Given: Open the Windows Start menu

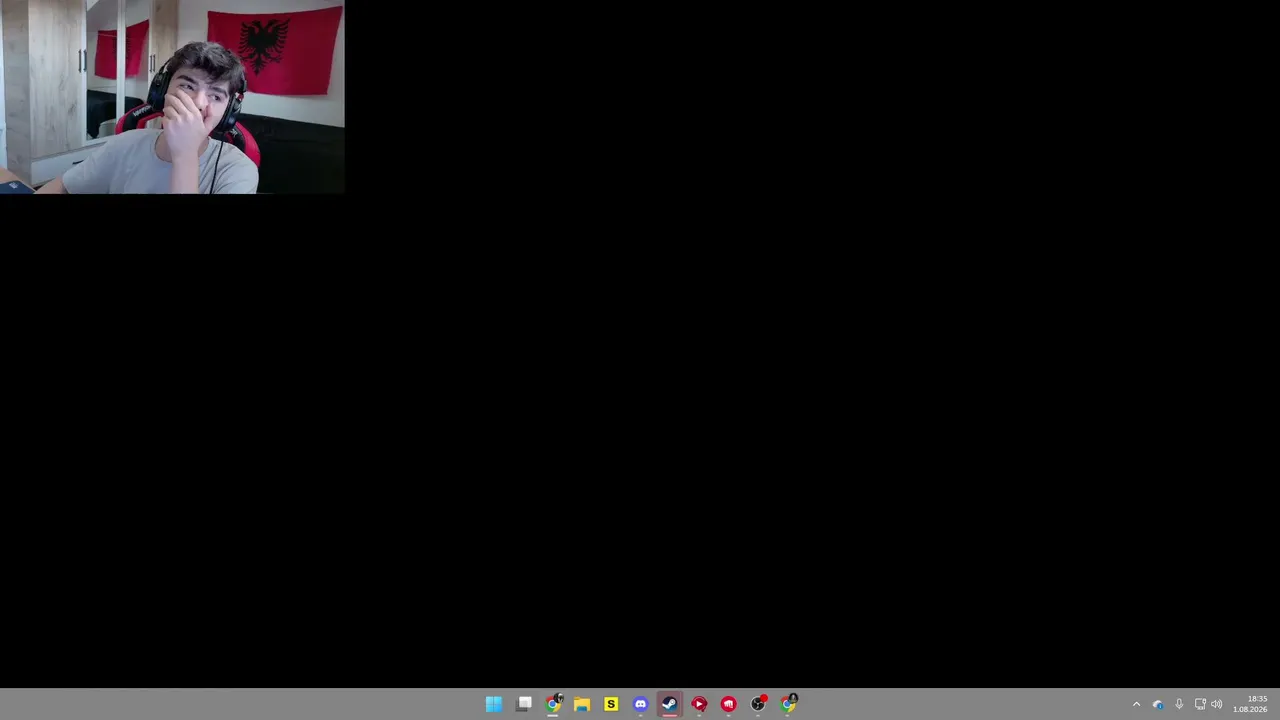Looking at the screenshot, I should pyautogui.click(x=494, y=704).
